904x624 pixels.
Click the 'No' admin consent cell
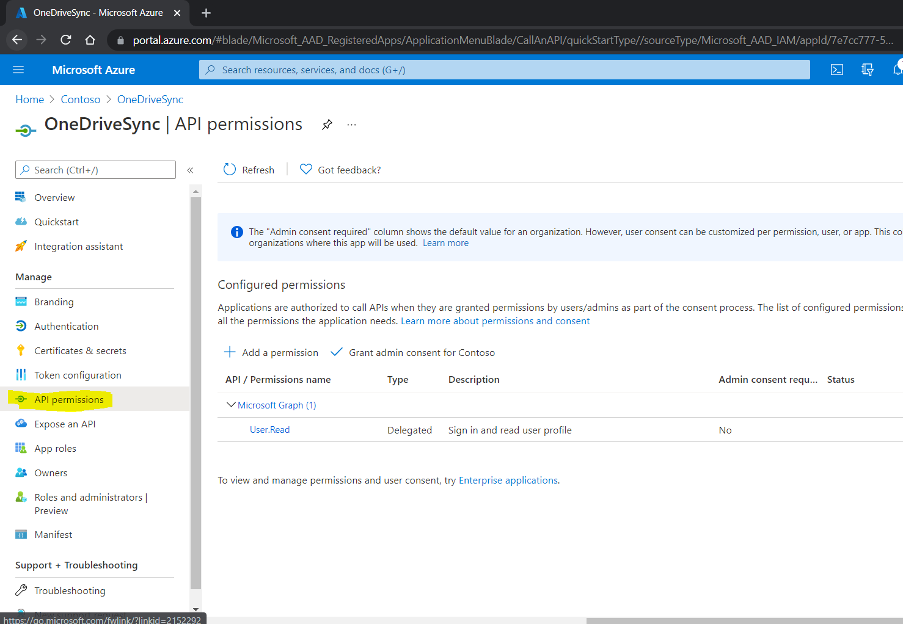(725, 430)
